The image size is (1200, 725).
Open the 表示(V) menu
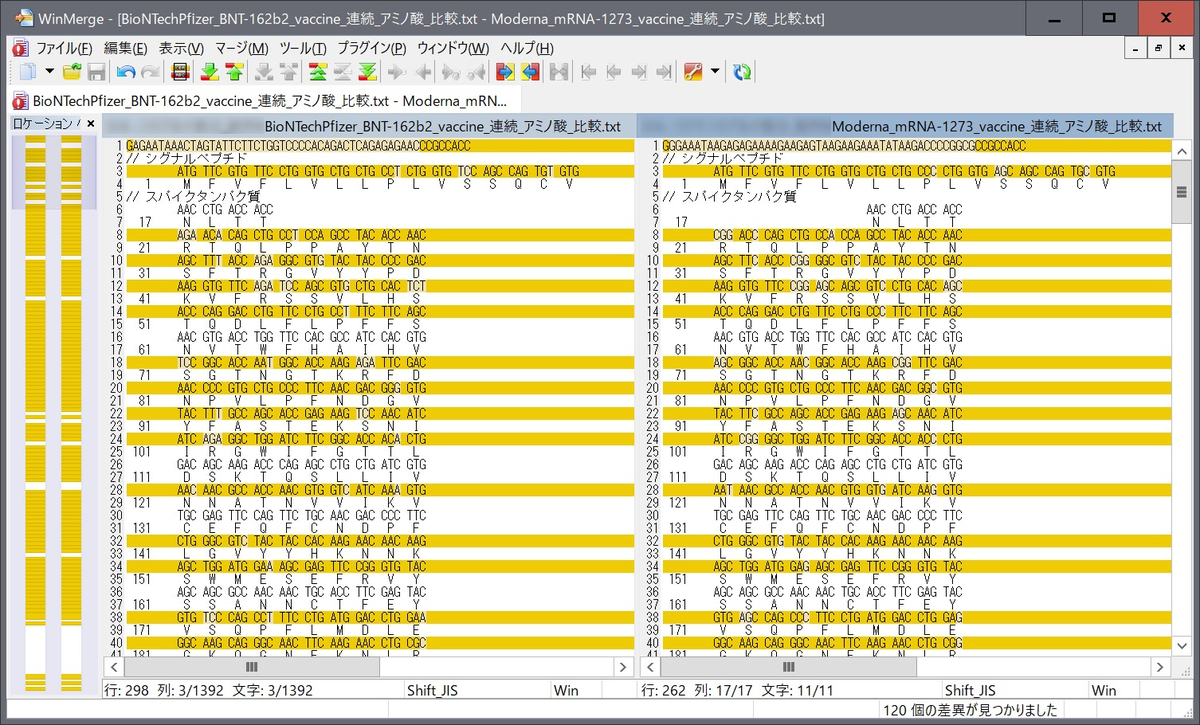click(x=181, y=48)
